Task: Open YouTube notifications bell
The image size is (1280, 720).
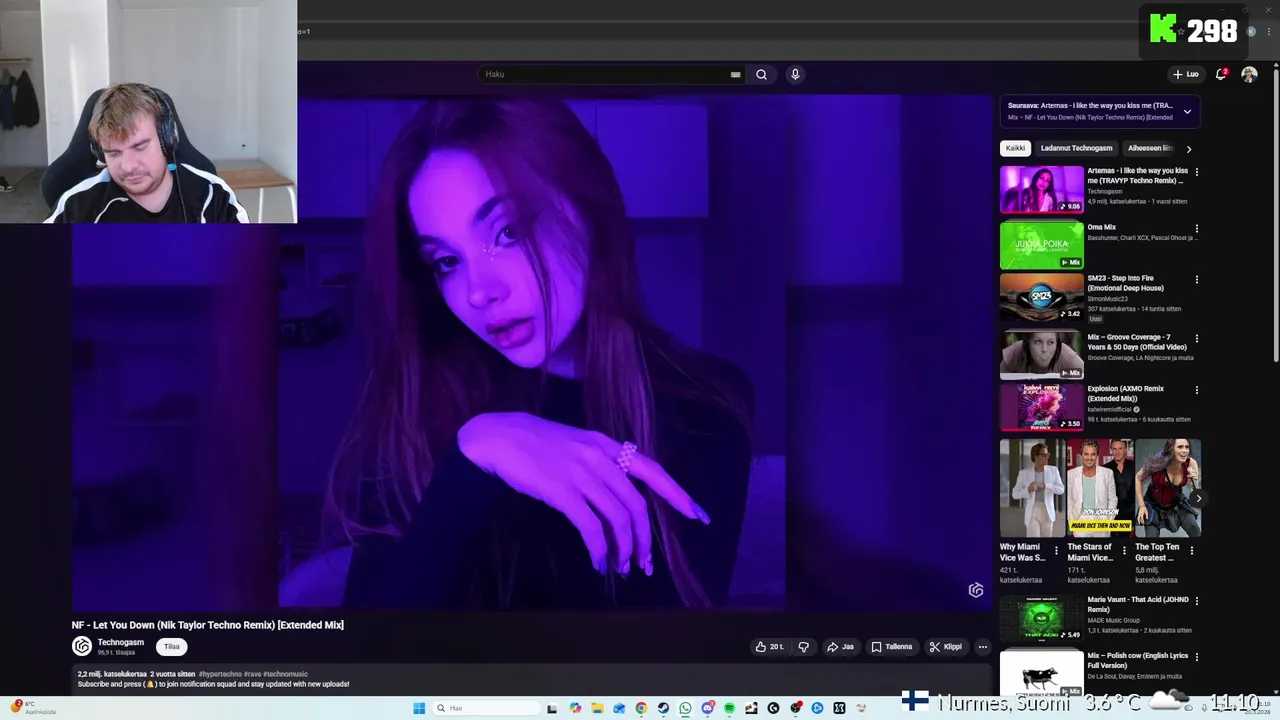Action: coord(1221,74)
